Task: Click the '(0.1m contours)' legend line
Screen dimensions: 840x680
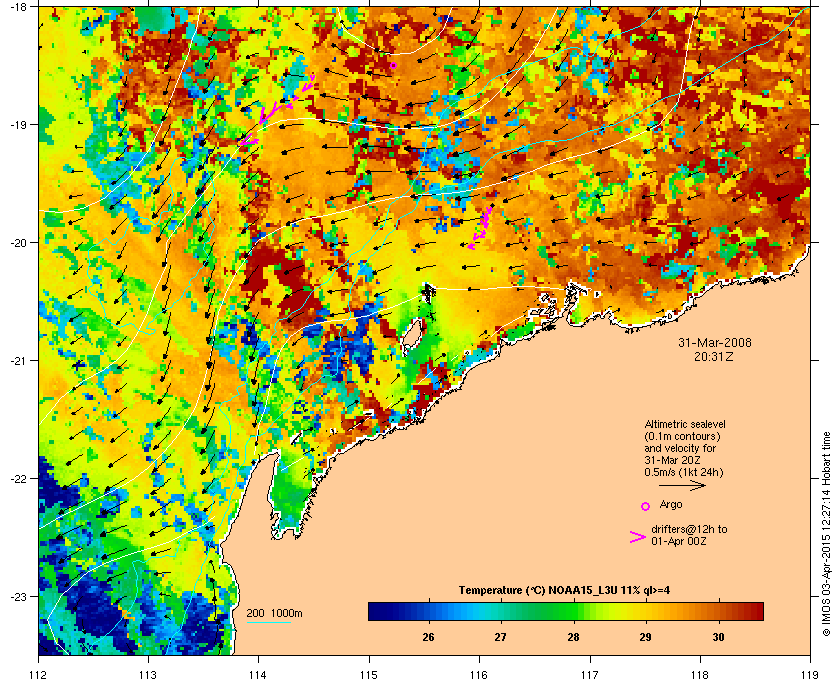Action: coord(682,436)
